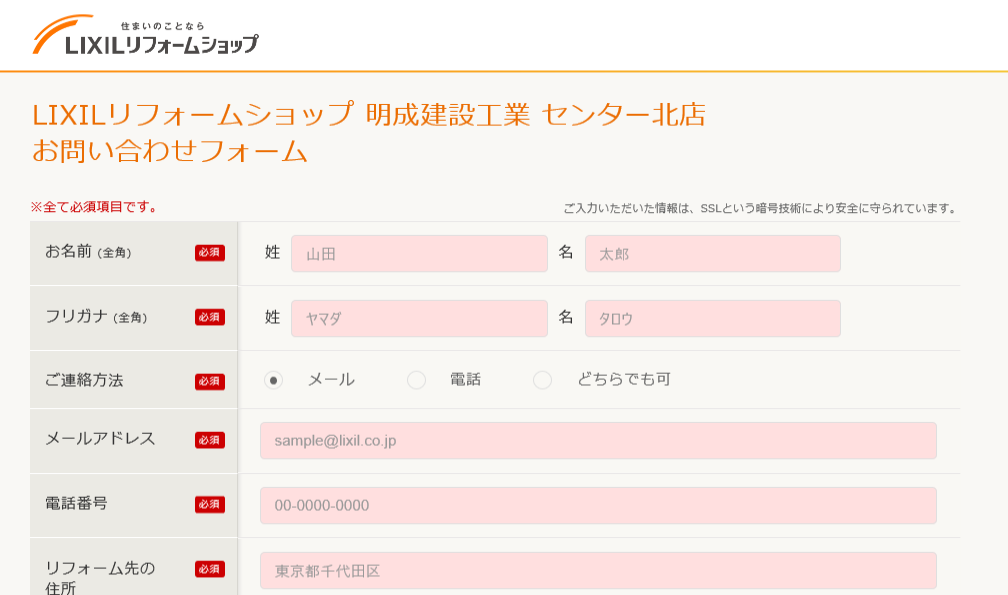Click the お問い合わせフォーム page heading

click(170, 151)
